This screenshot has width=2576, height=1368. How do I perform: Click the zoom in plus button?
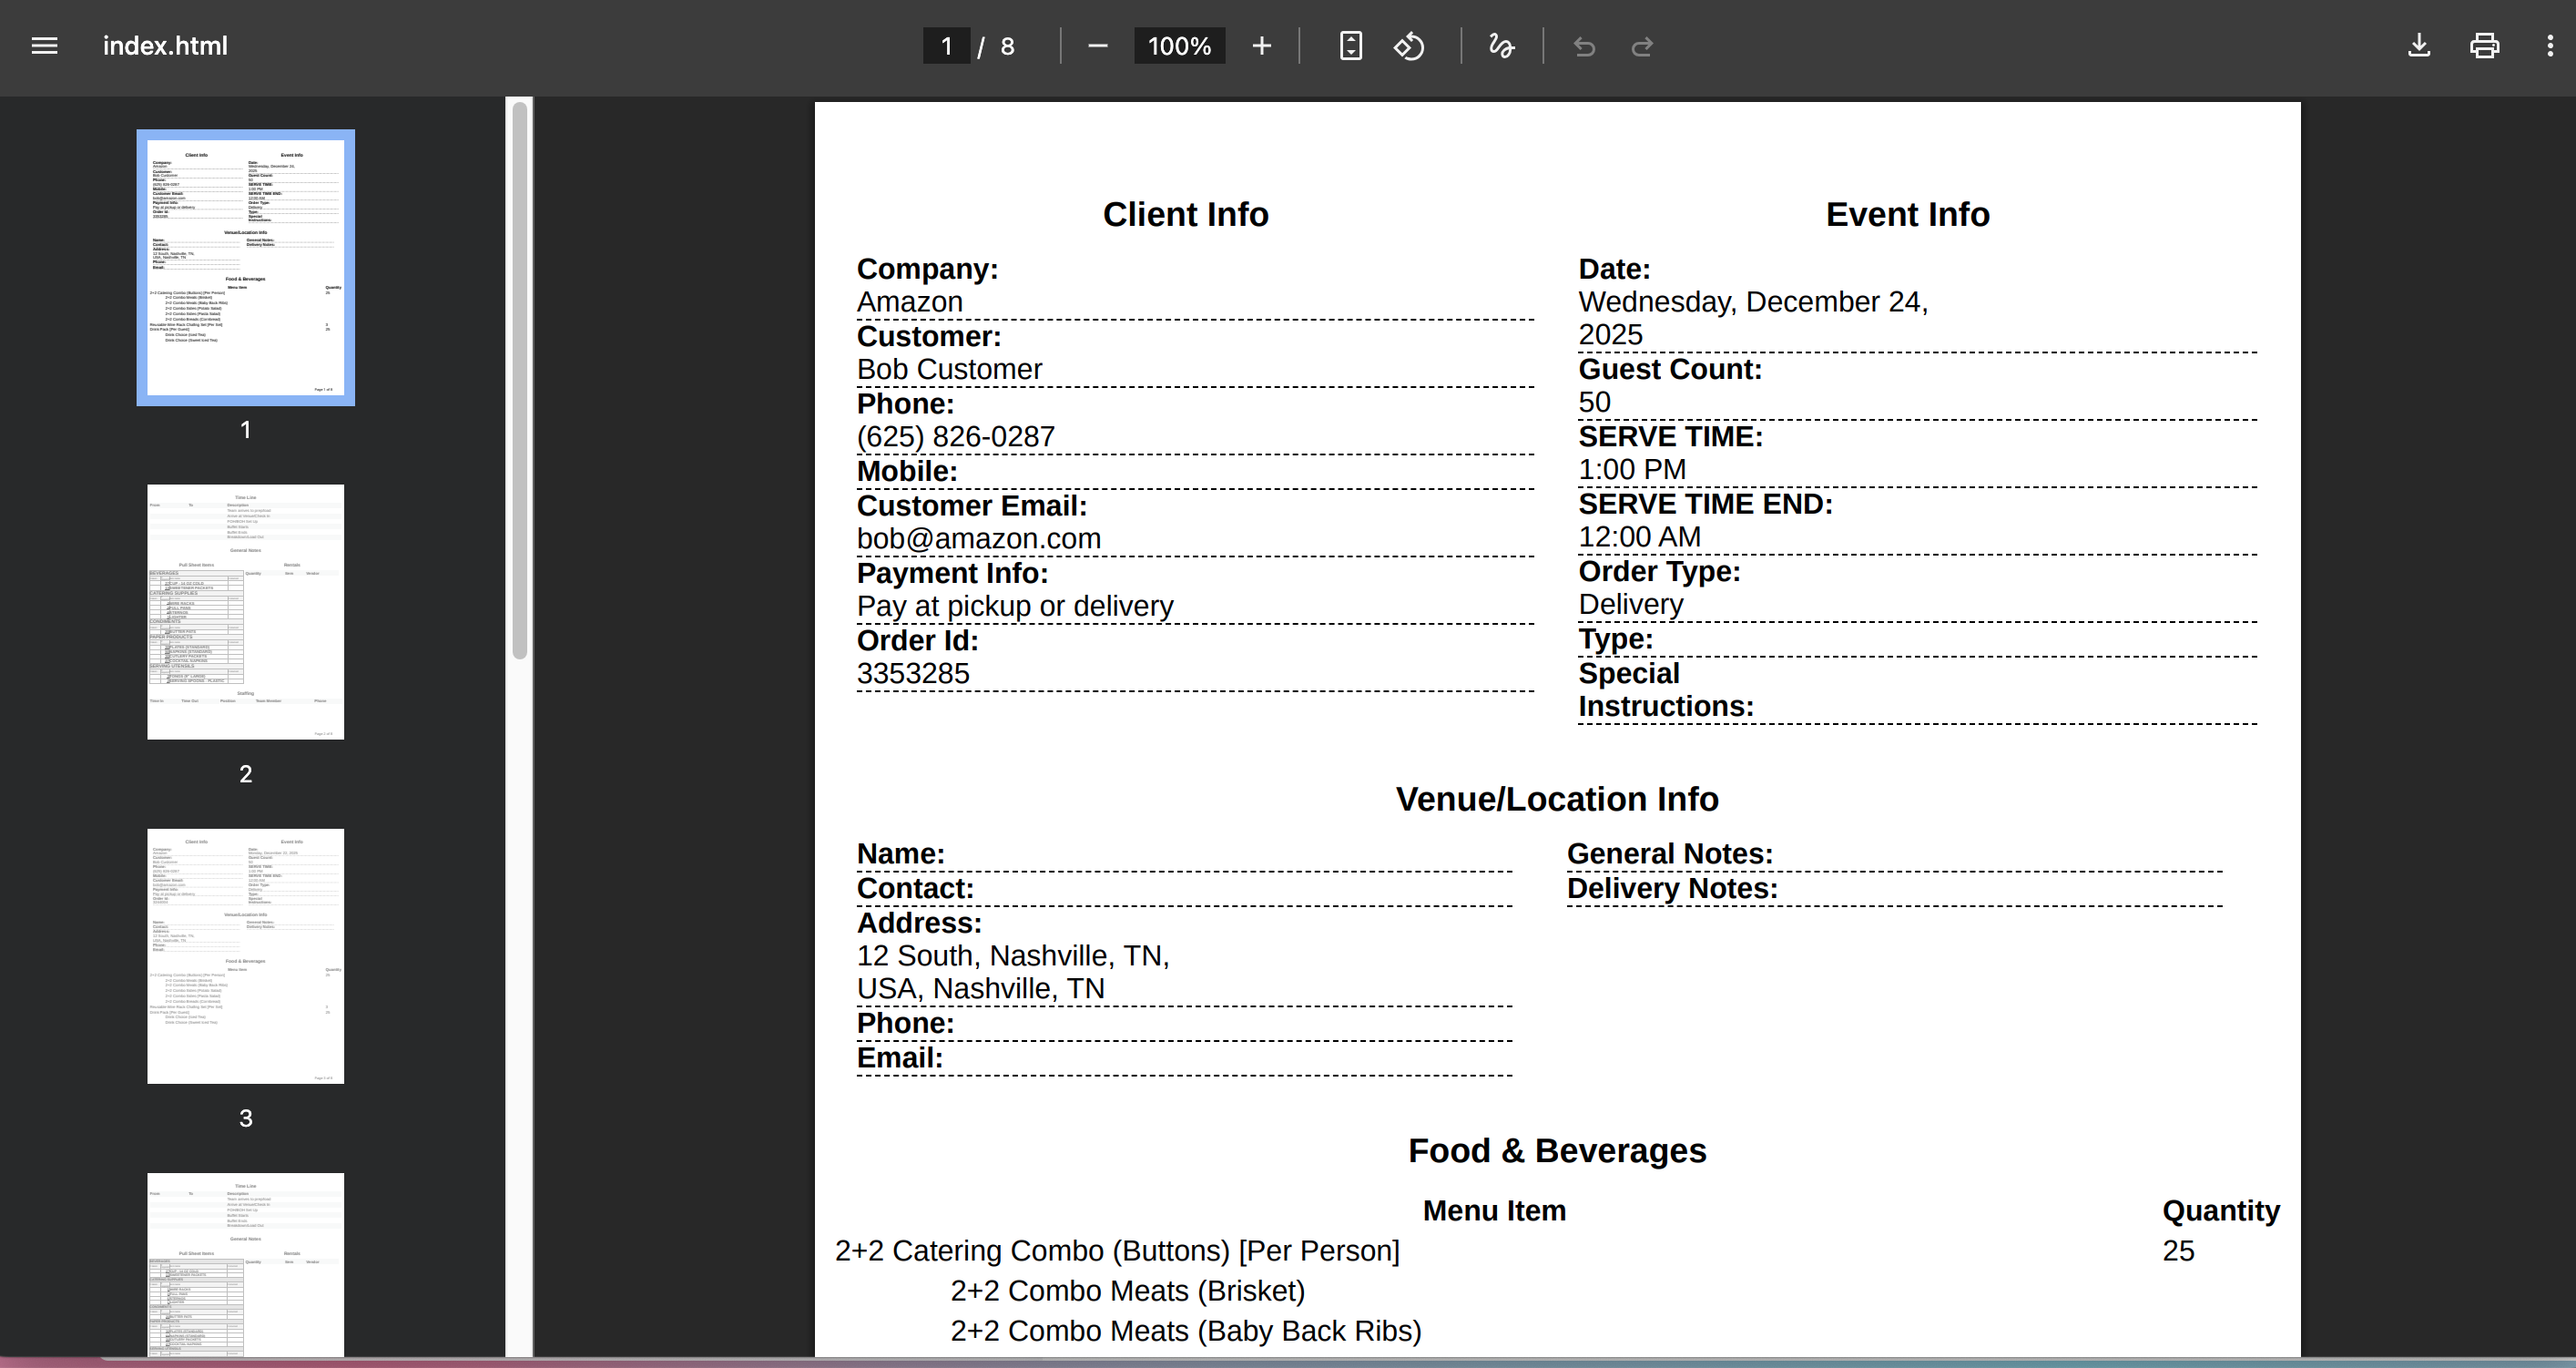click(1261, 46)
